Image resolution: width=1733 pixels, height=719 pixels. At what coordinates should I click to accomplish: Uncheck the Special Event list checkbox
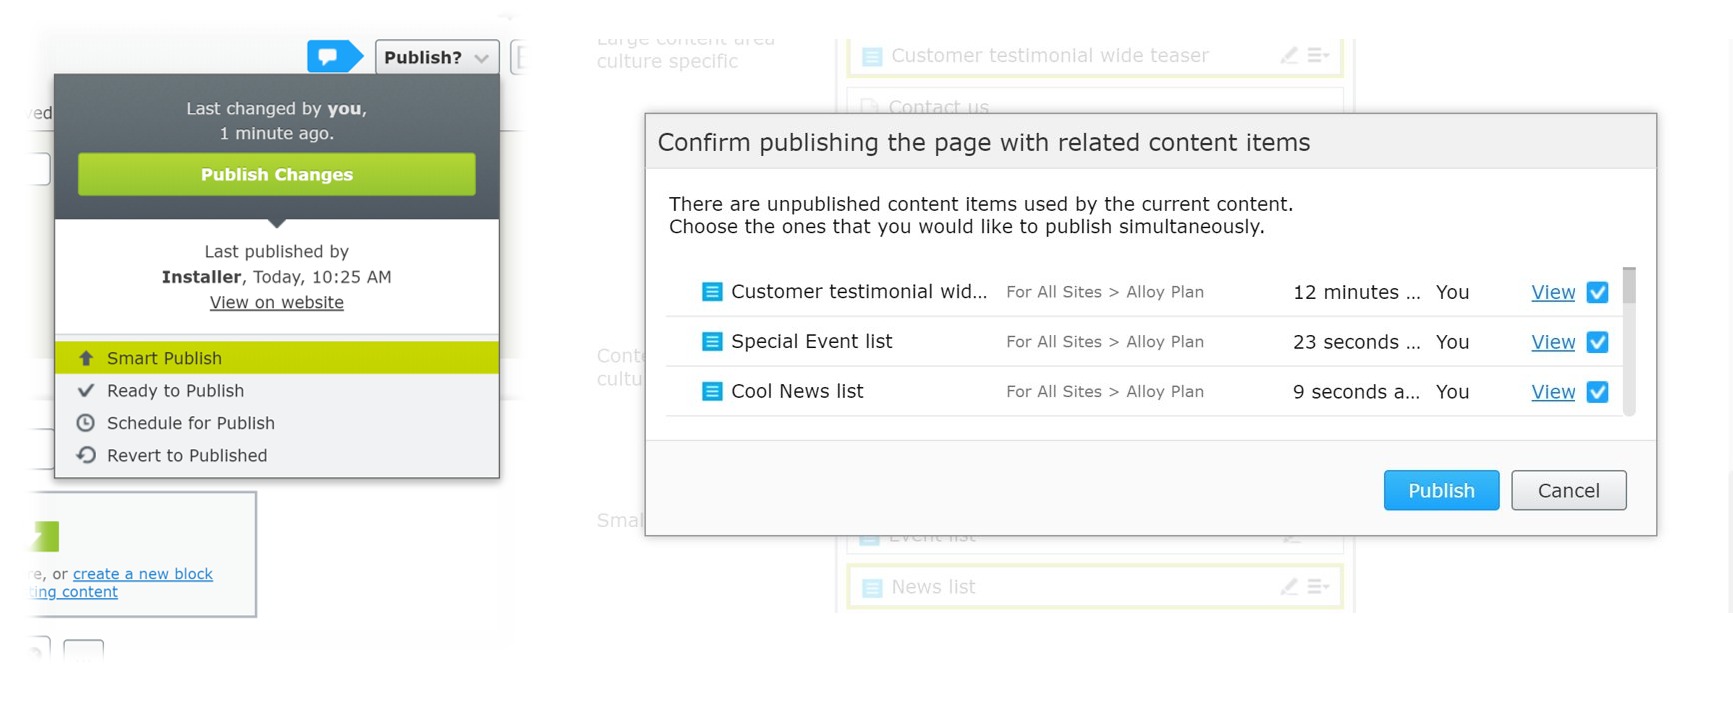tap(1597, 342)
